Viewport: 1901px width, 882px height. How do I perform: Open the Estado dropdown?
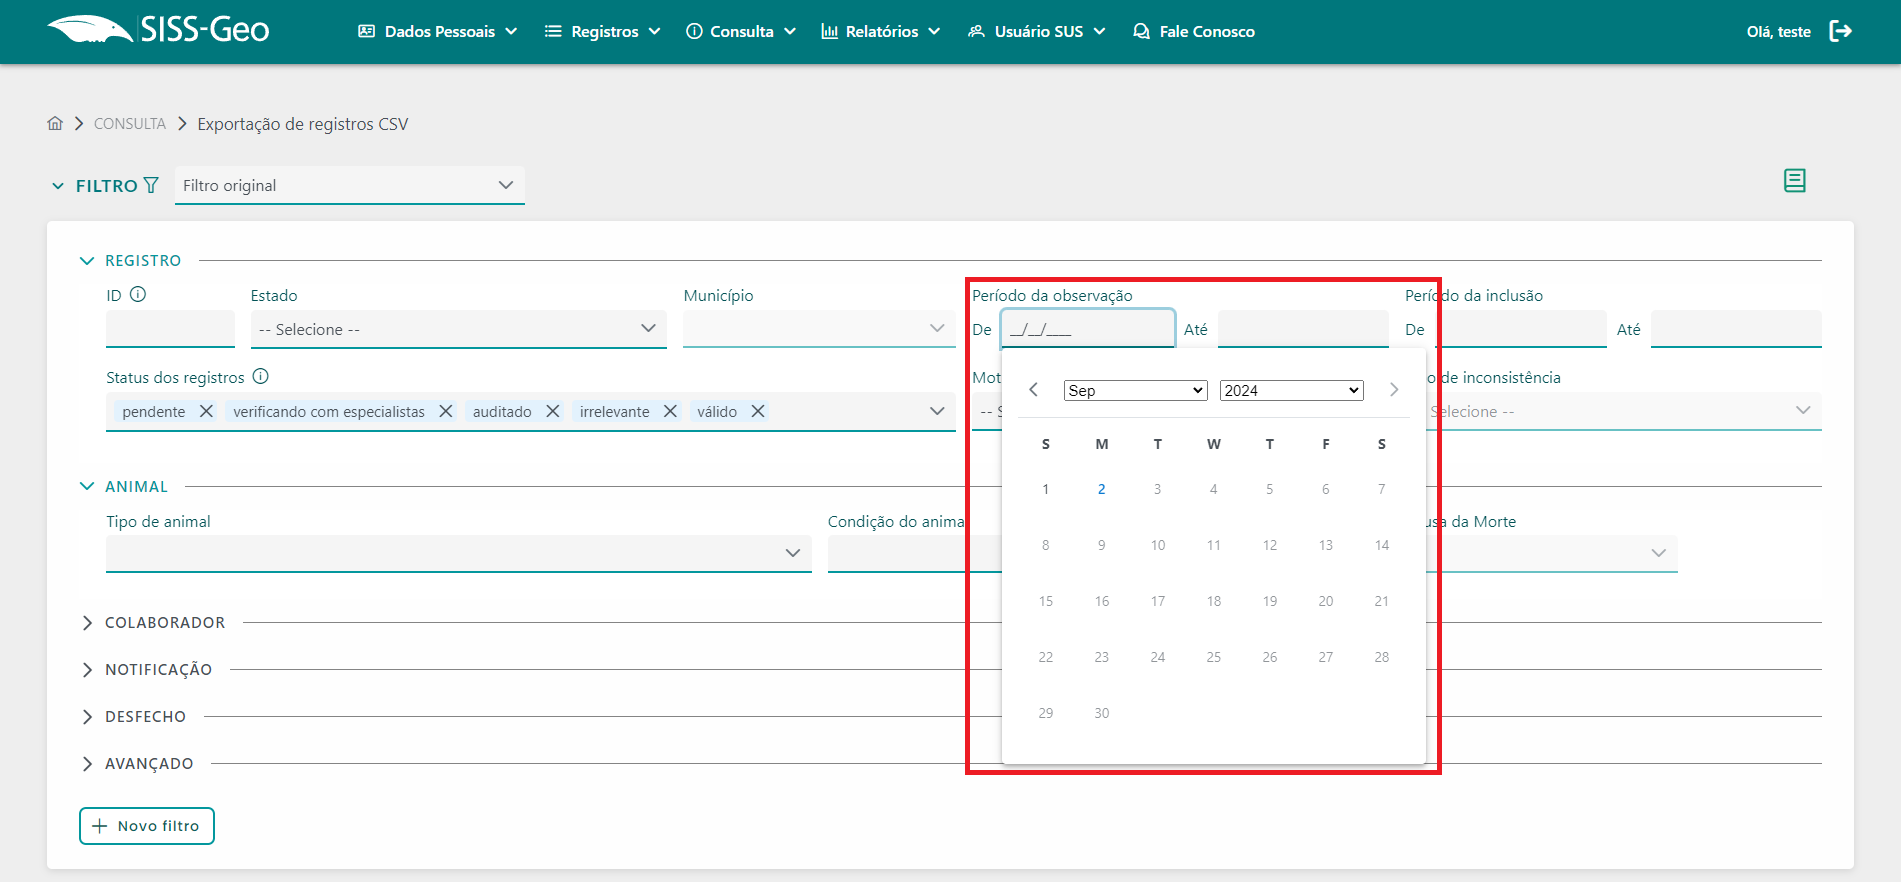[458, 329]
